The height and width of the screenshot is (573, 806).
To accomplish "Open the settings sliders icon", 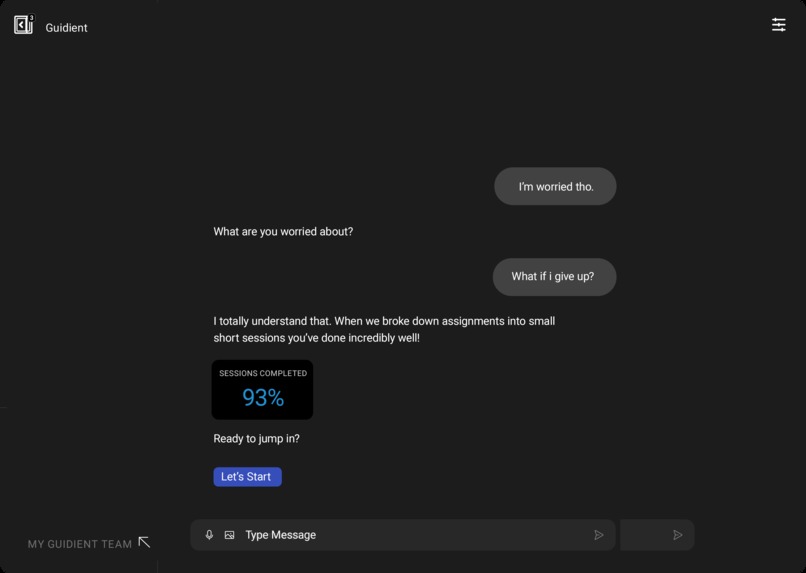I will click(x=778, y=25).
